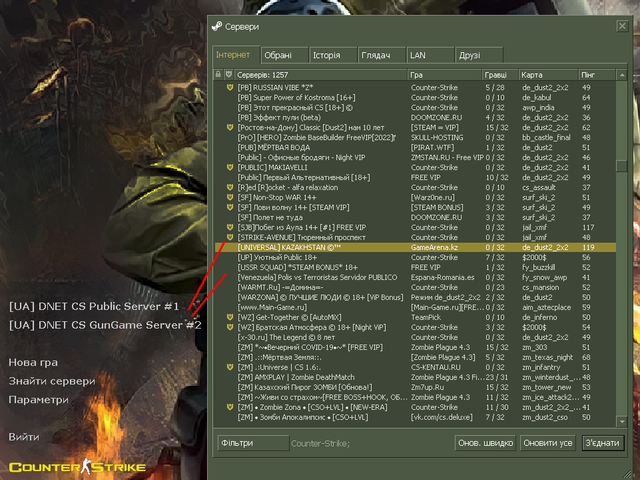Select [www.Main-Game.ru] server row

(x=415, y=307)
